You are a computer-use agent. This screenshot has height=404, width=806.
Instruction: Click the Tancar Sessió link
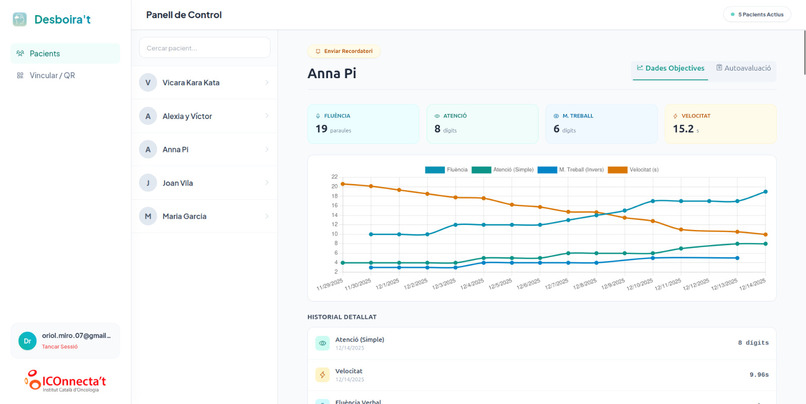[60, 346]
